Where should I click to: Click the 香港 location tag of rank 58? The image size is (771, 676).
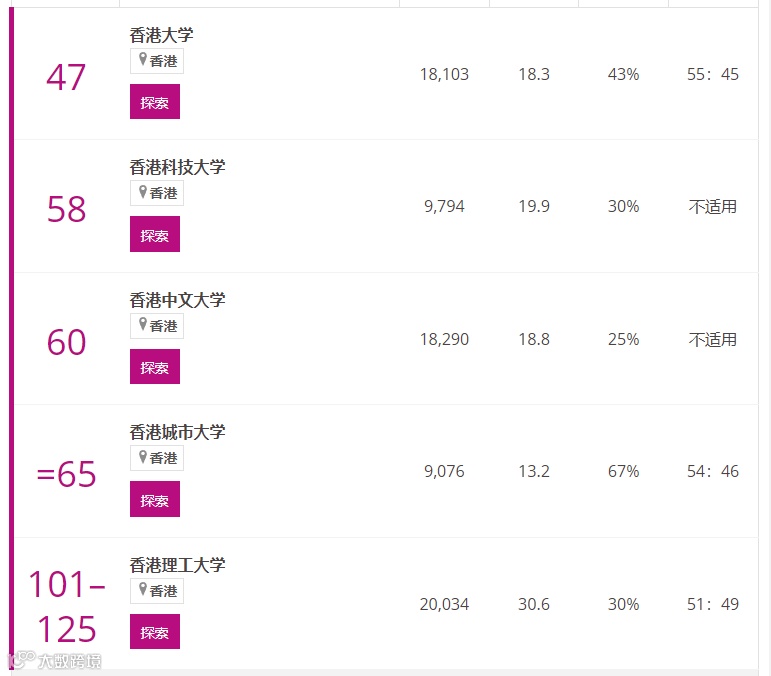tap(157, 193)
